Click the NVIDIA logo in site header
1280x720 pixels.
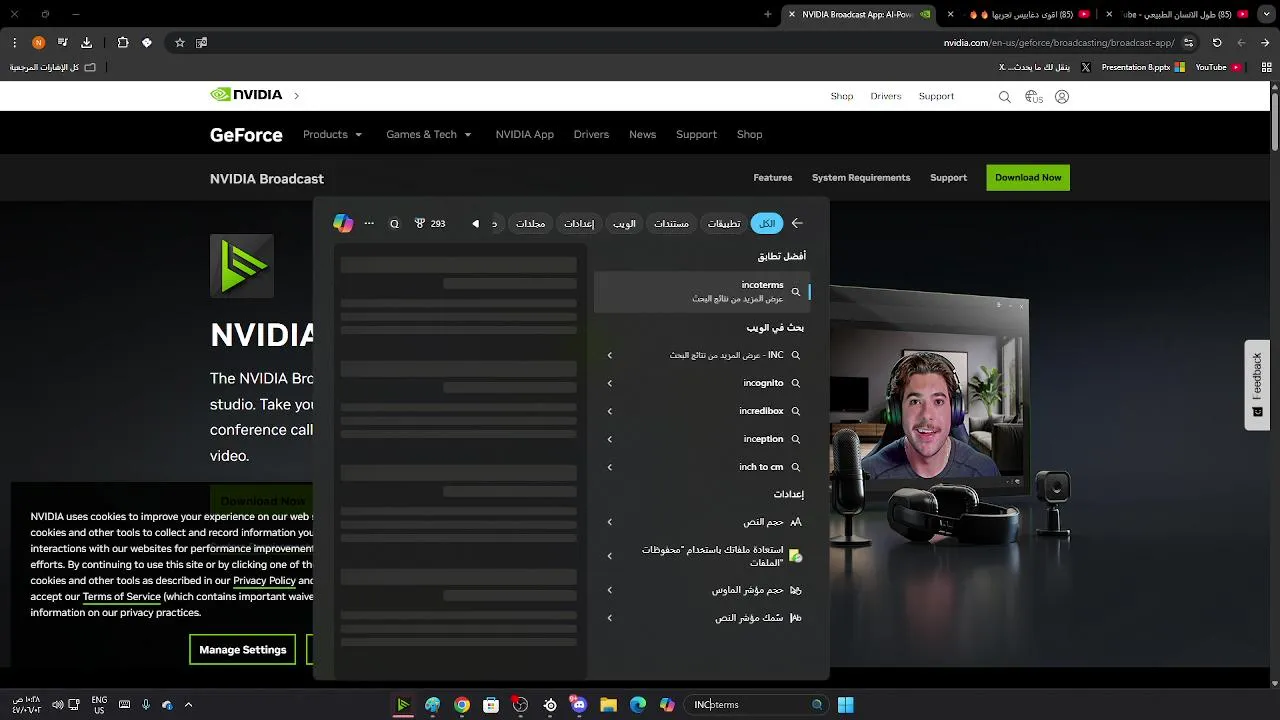pyautogui.click(x=246, y=95)
